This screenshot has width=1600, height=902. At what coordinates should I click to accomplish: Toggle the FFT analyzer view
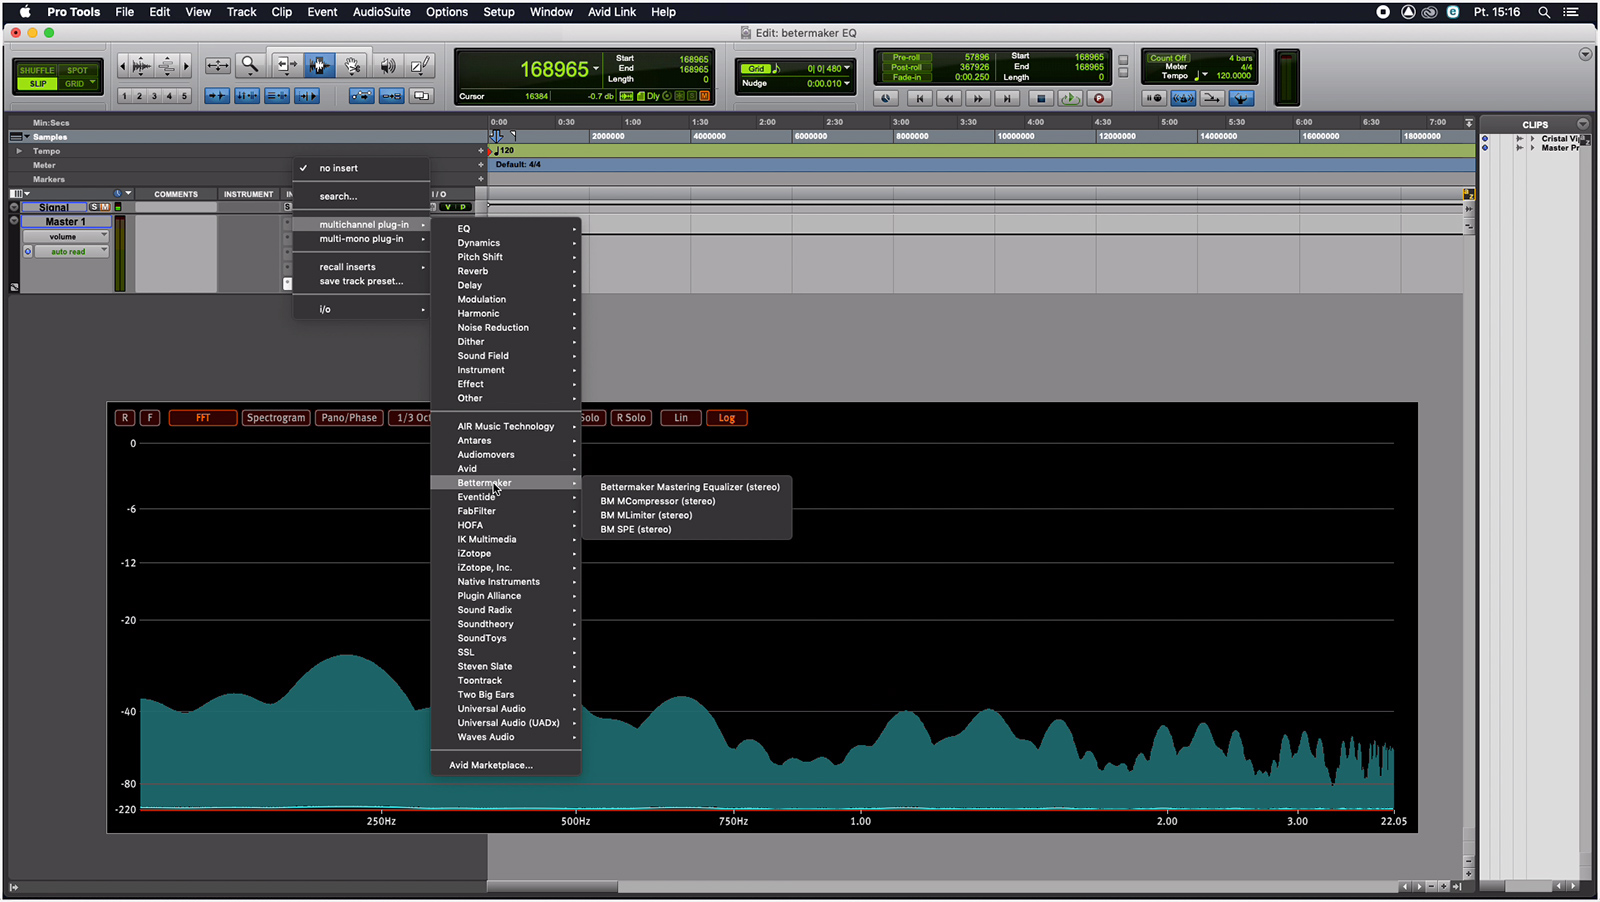[x=203, y=418]
